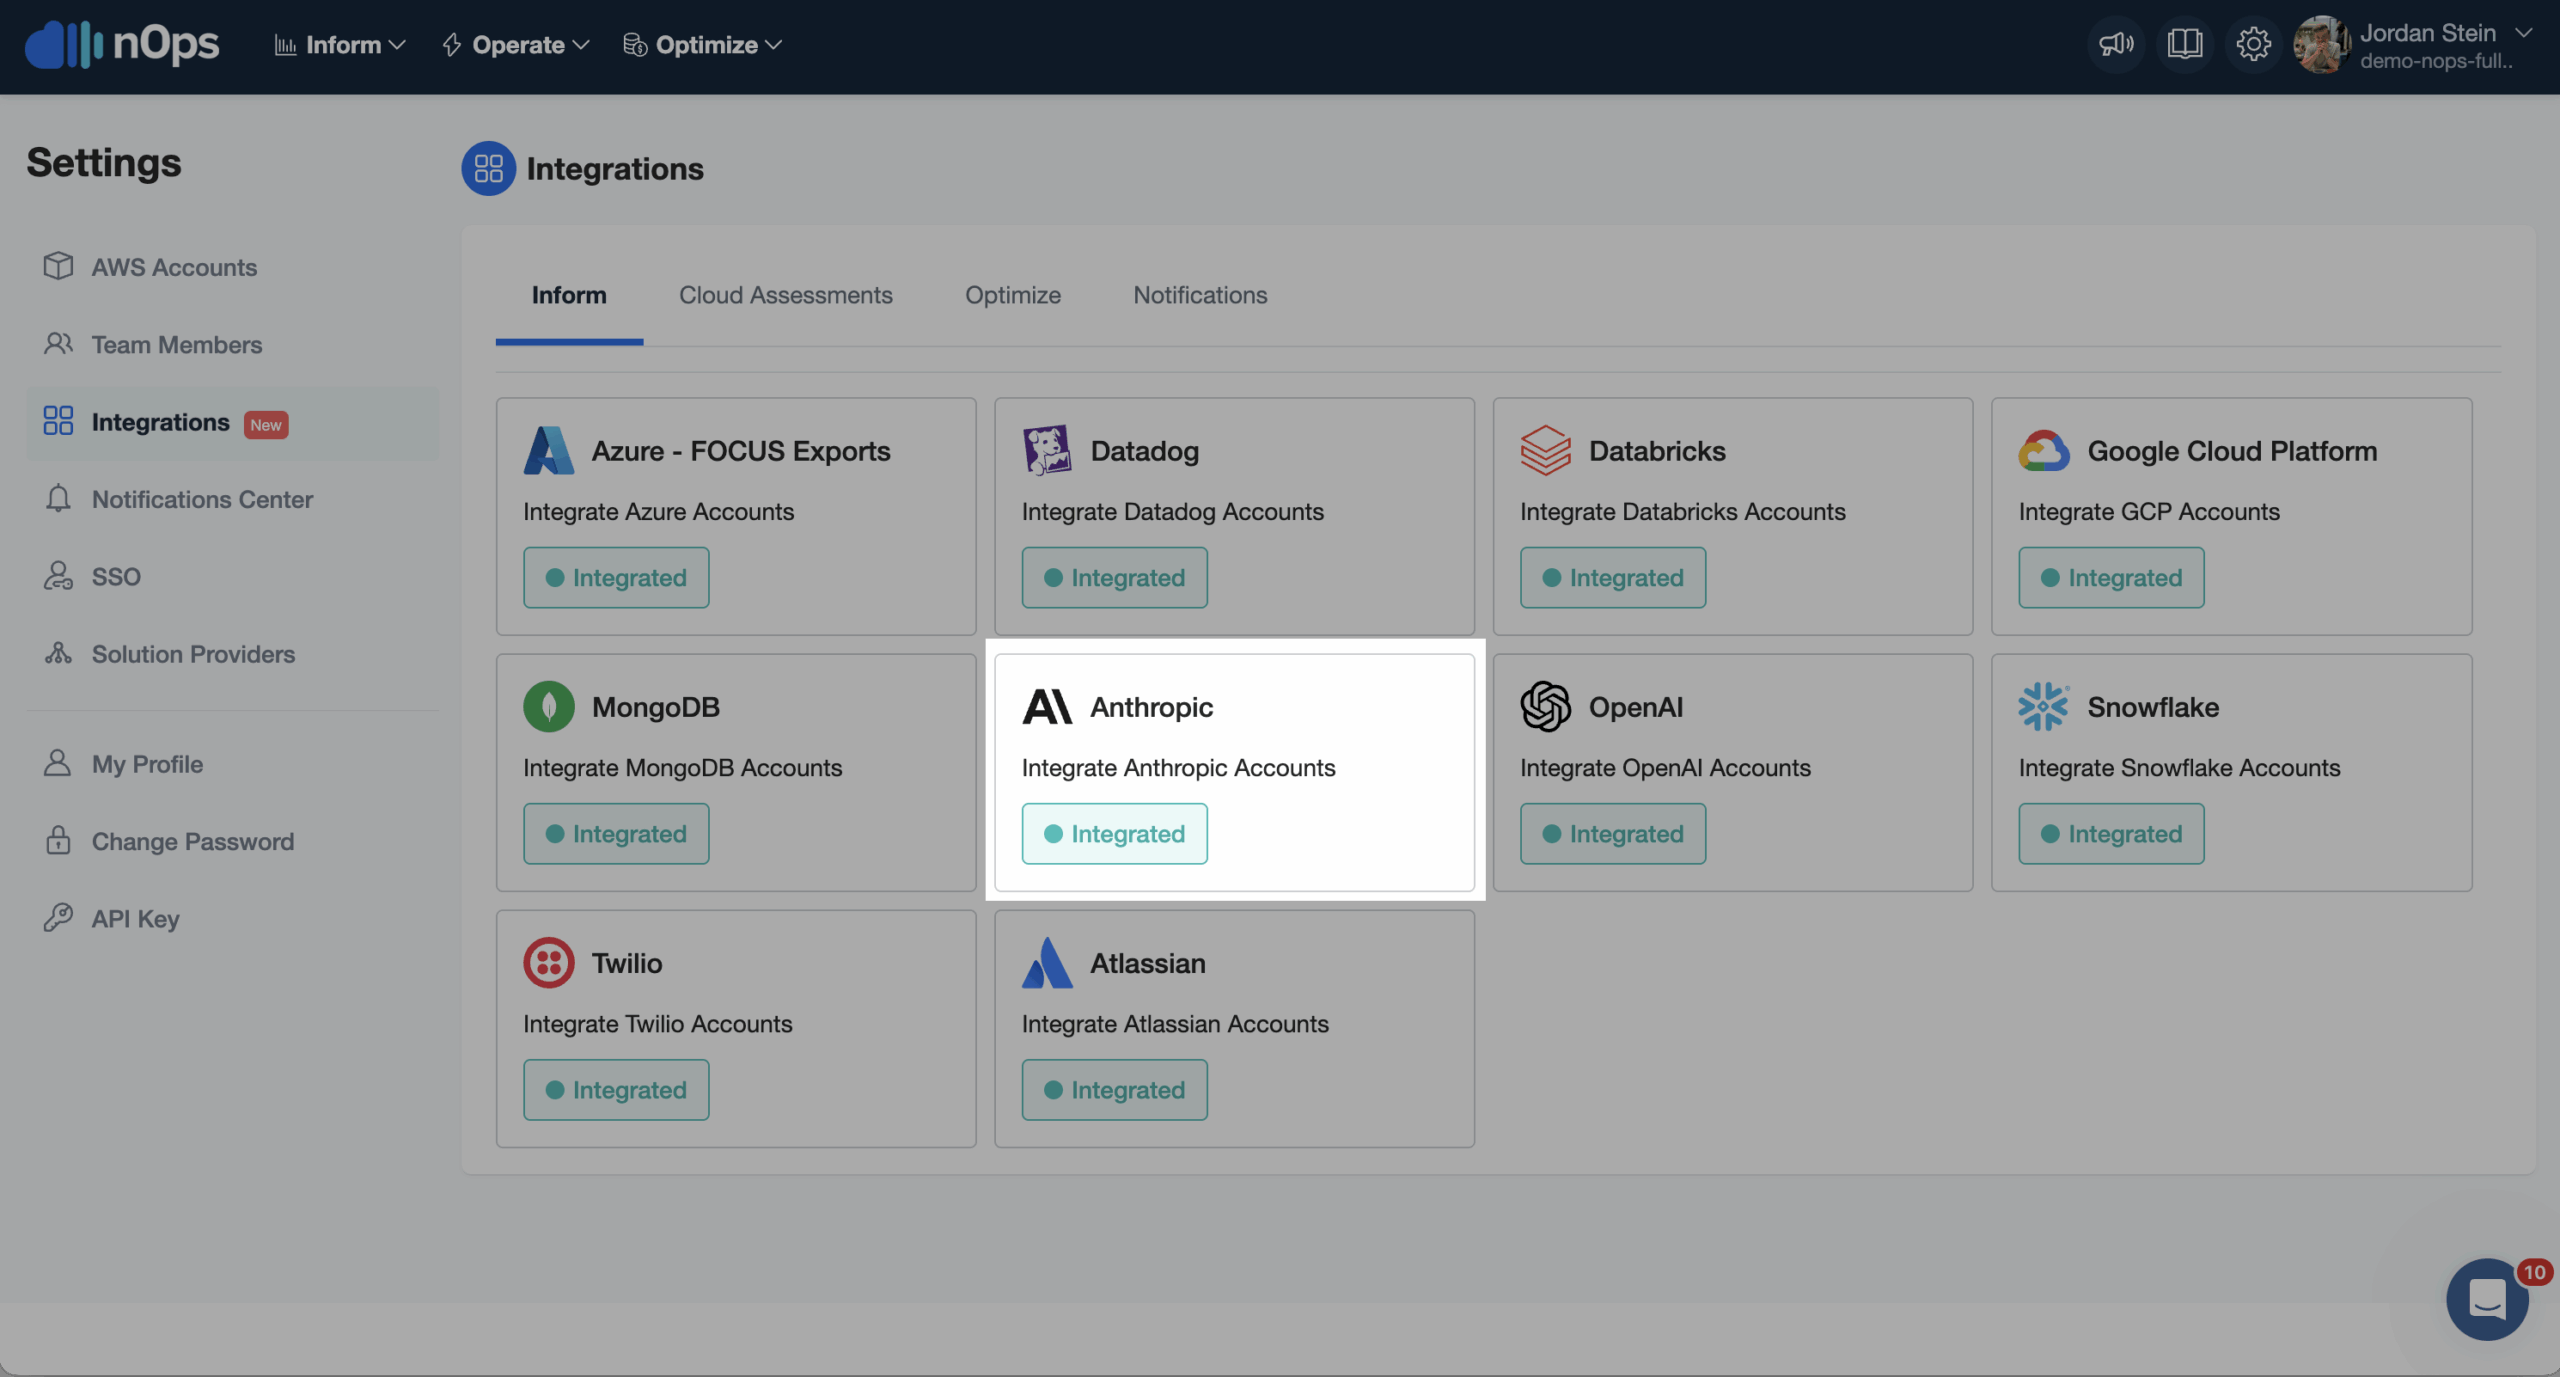Viewport: 2560px width, 1377px height.
Task: Click the Google Cloud Platform logo
Action: (2044, 450)
